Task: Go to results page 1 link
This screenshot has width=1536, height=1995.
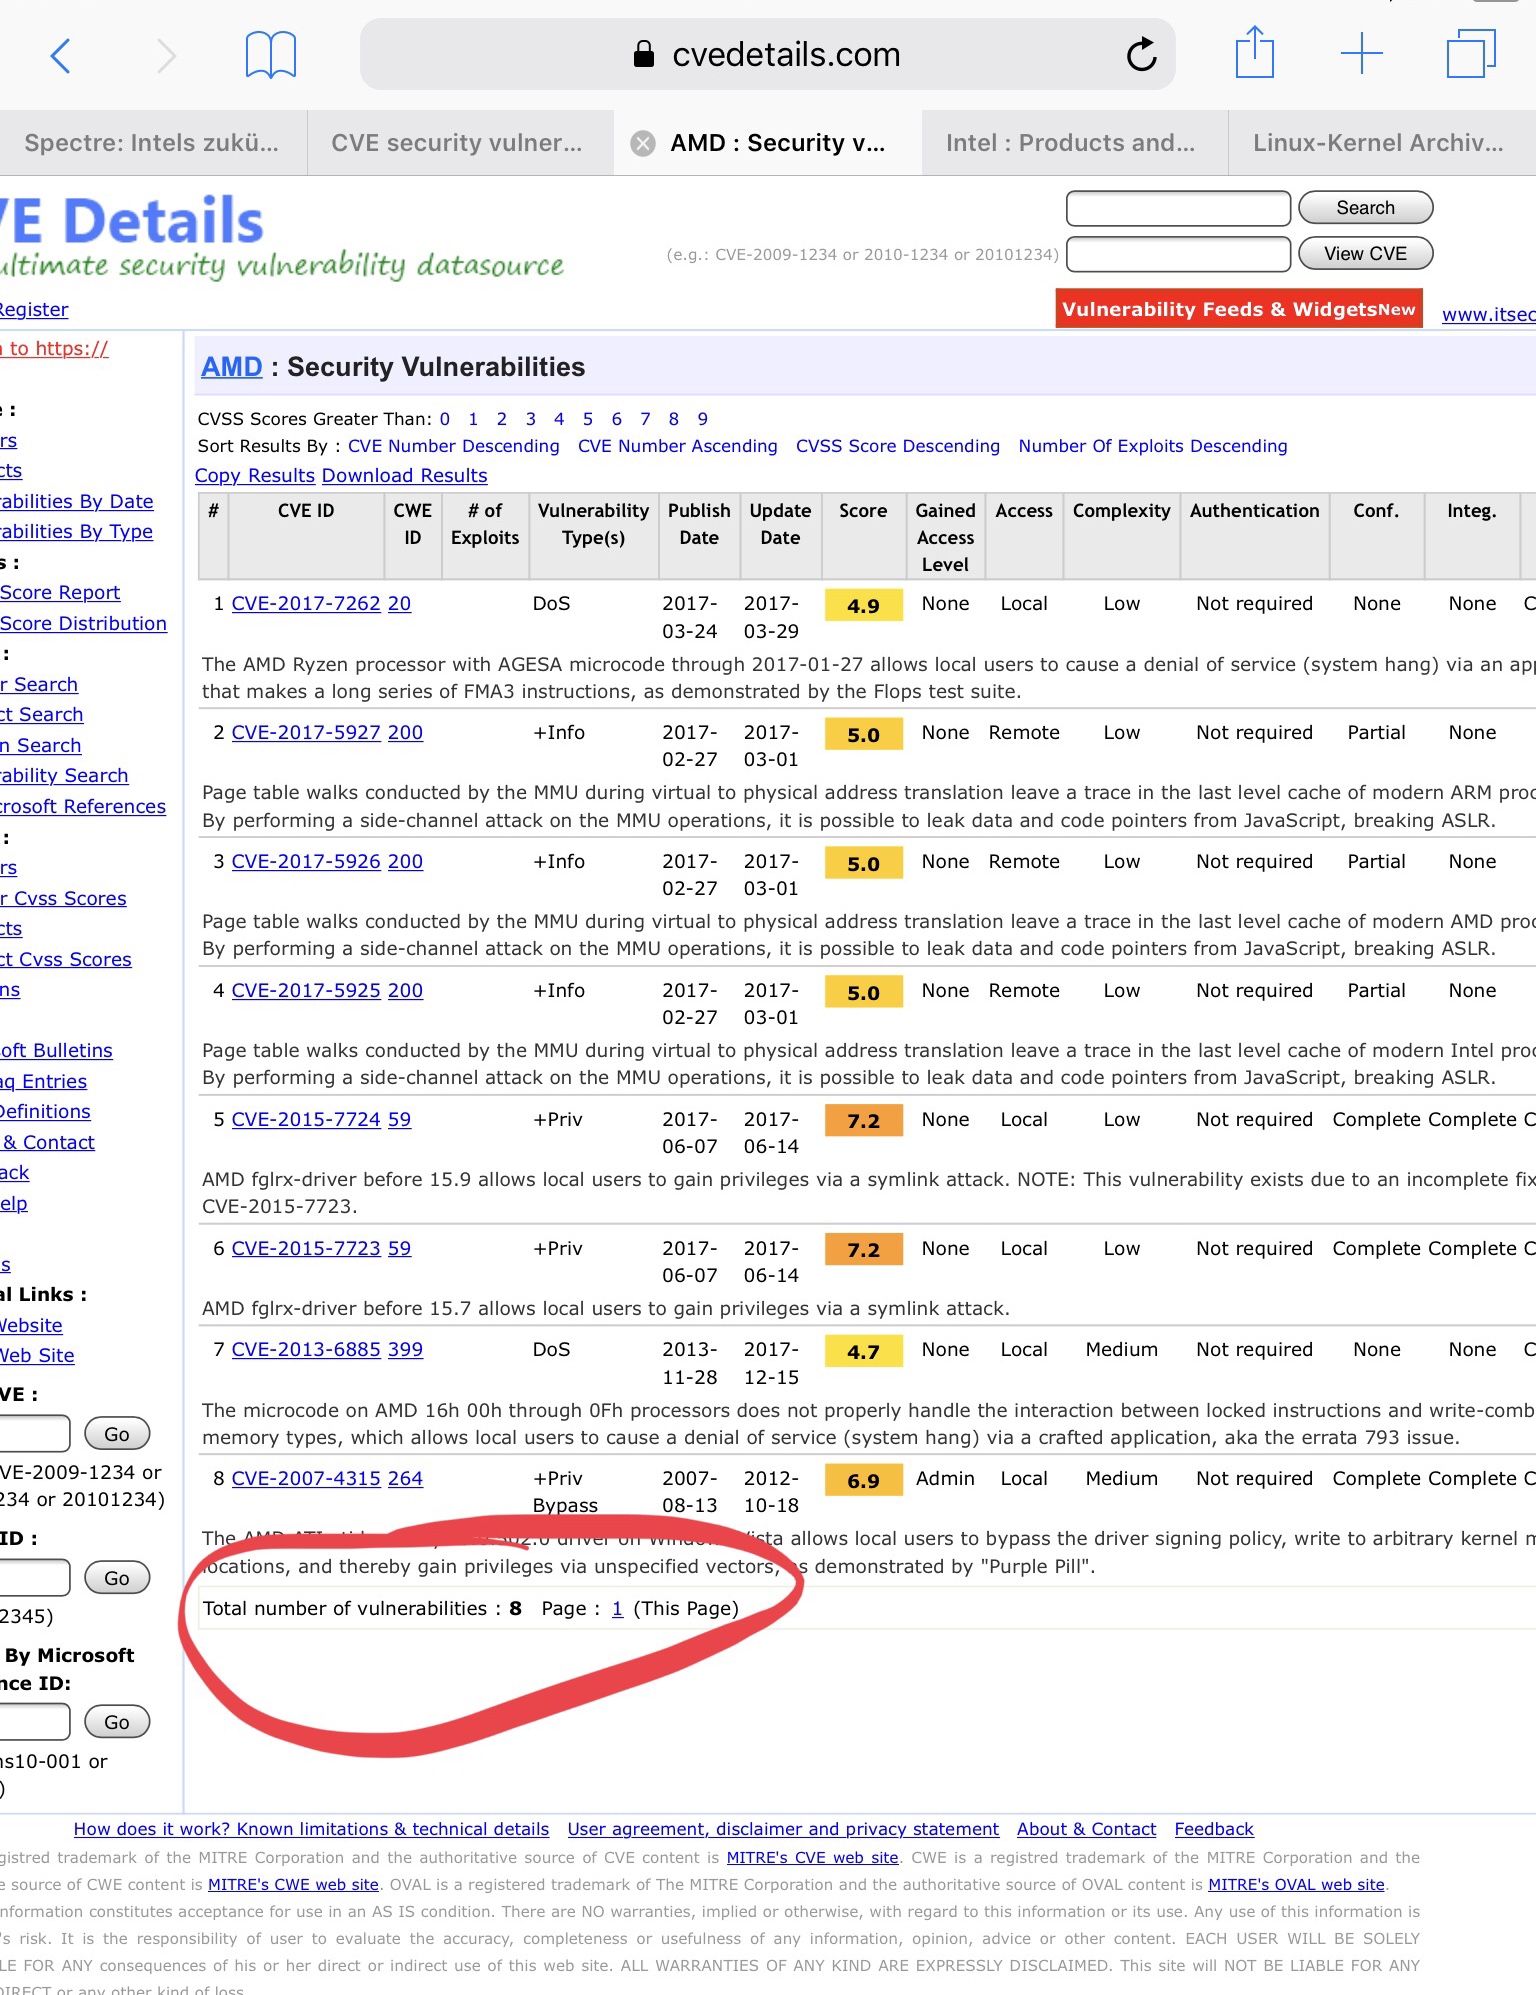Action: [617, 1609]
